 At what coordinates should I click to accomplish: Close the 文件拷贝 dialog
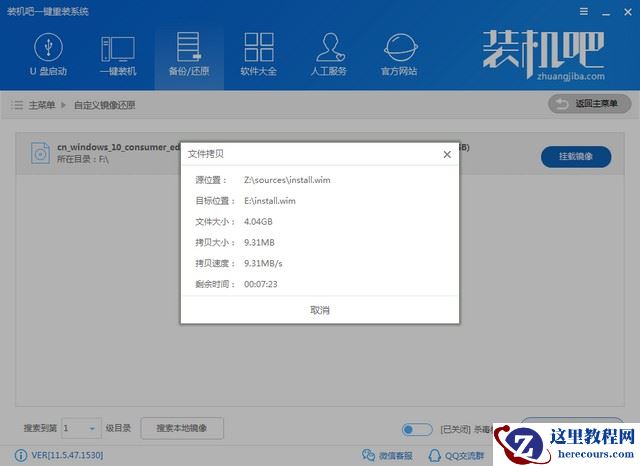click(x=447, y=154)
